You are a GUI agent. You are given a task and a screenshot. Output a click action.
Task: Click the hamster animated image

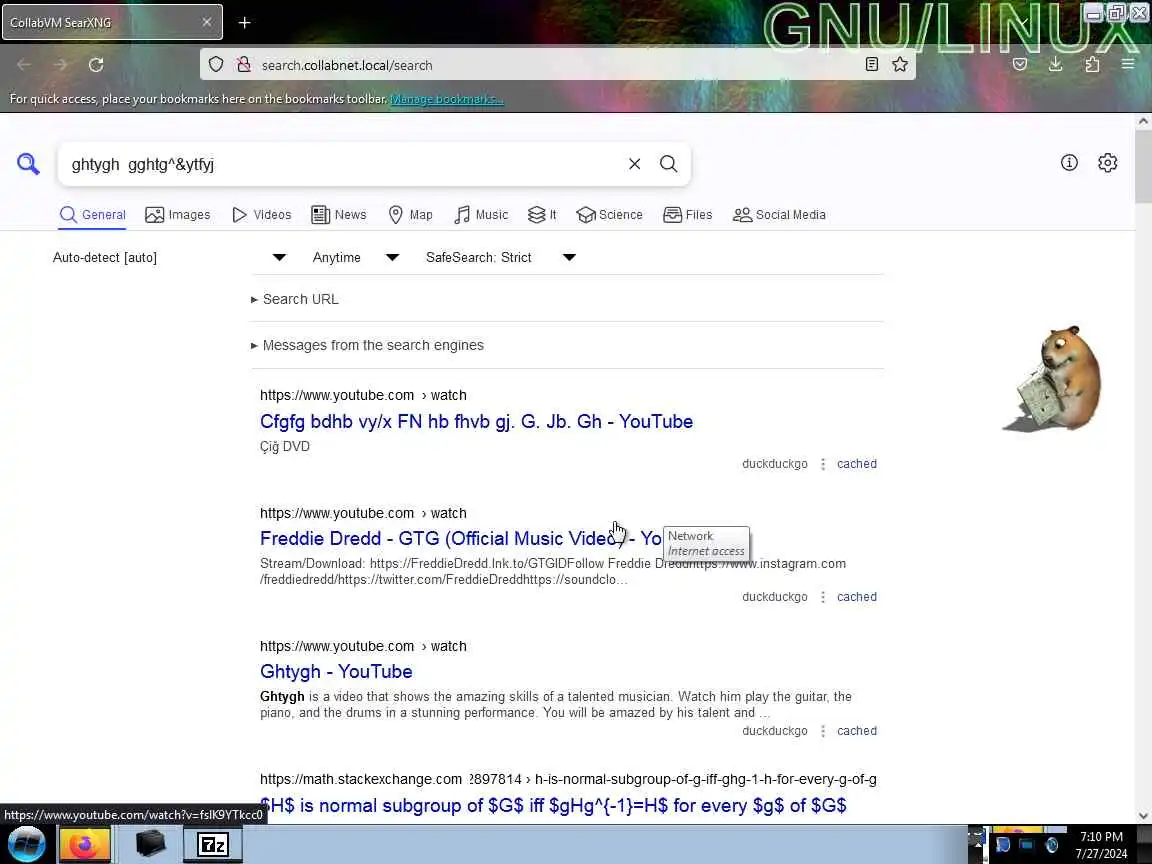[1054, 378]
